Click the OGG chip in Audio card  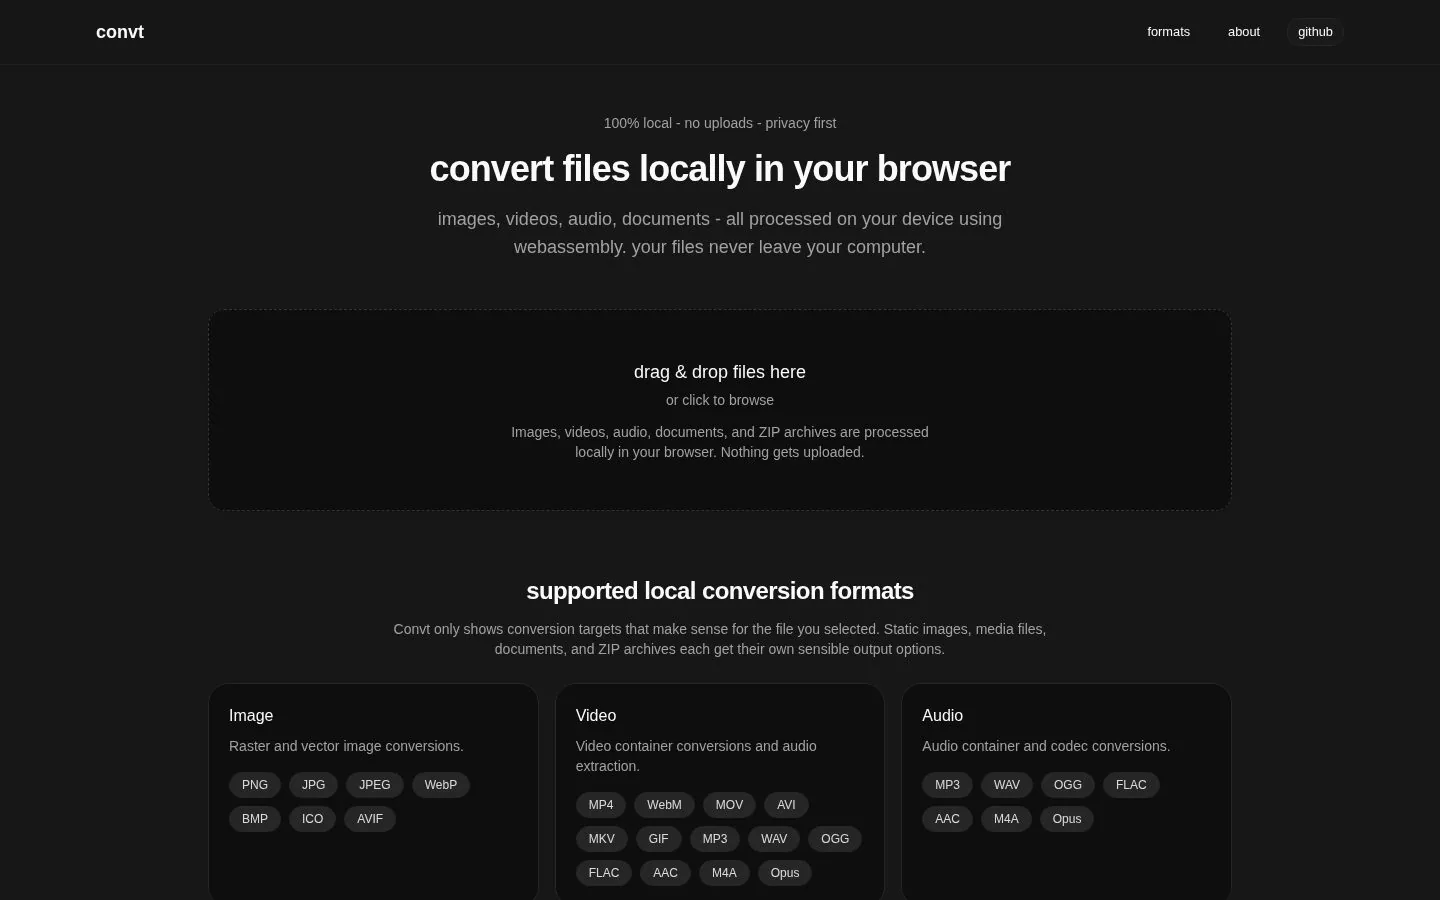[1068, 785]
